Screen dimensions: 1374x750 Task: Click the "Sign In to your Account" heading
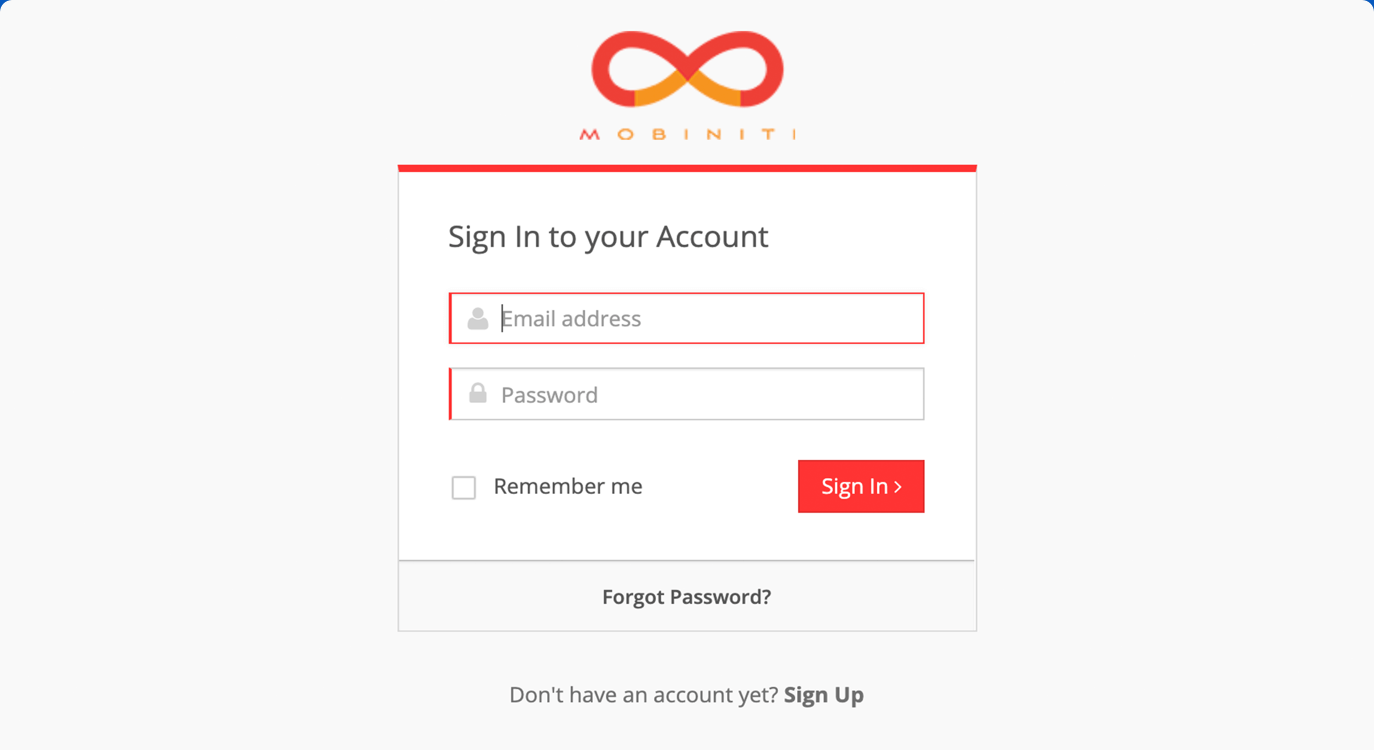point(608,236)
